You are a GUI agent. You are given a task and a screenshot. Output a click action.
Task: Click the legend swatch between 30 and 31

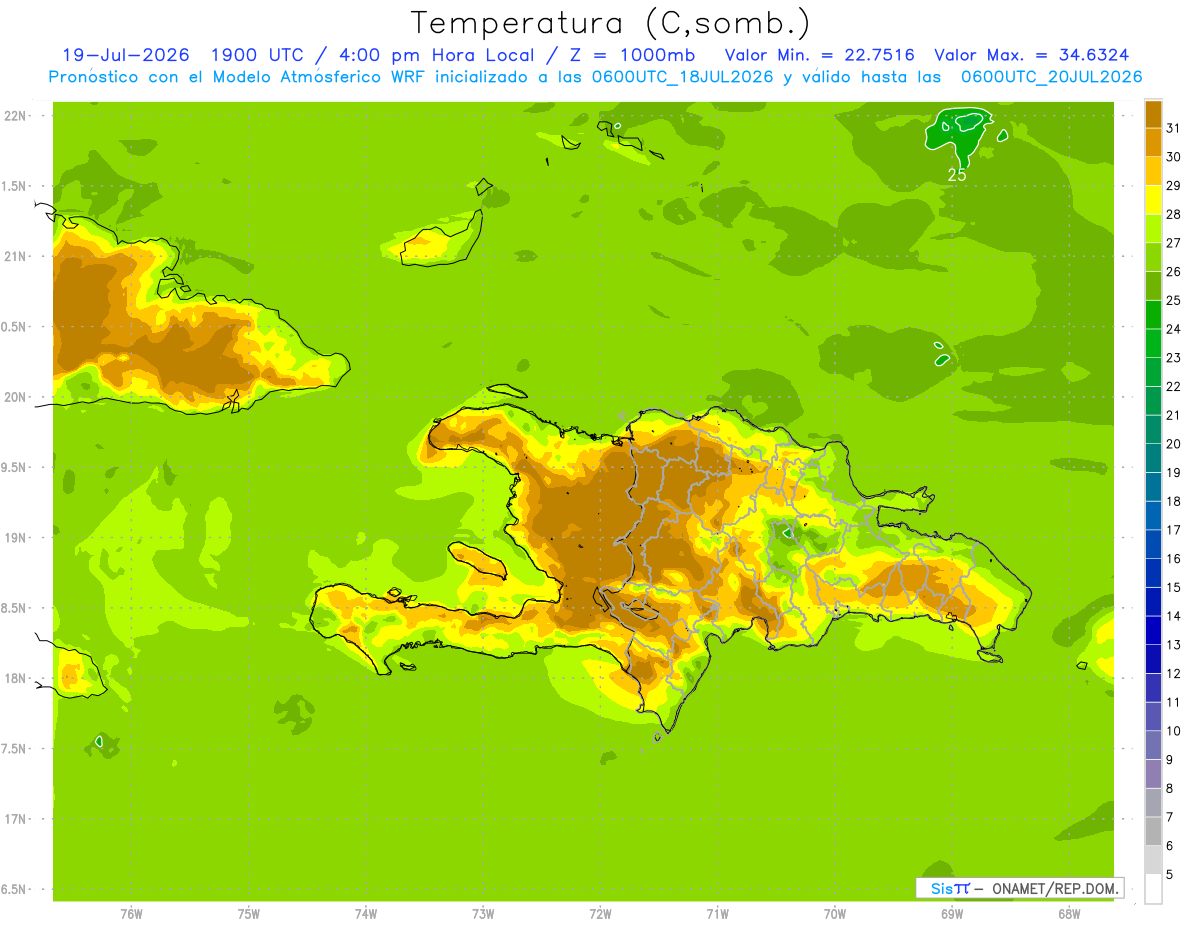1153,142
